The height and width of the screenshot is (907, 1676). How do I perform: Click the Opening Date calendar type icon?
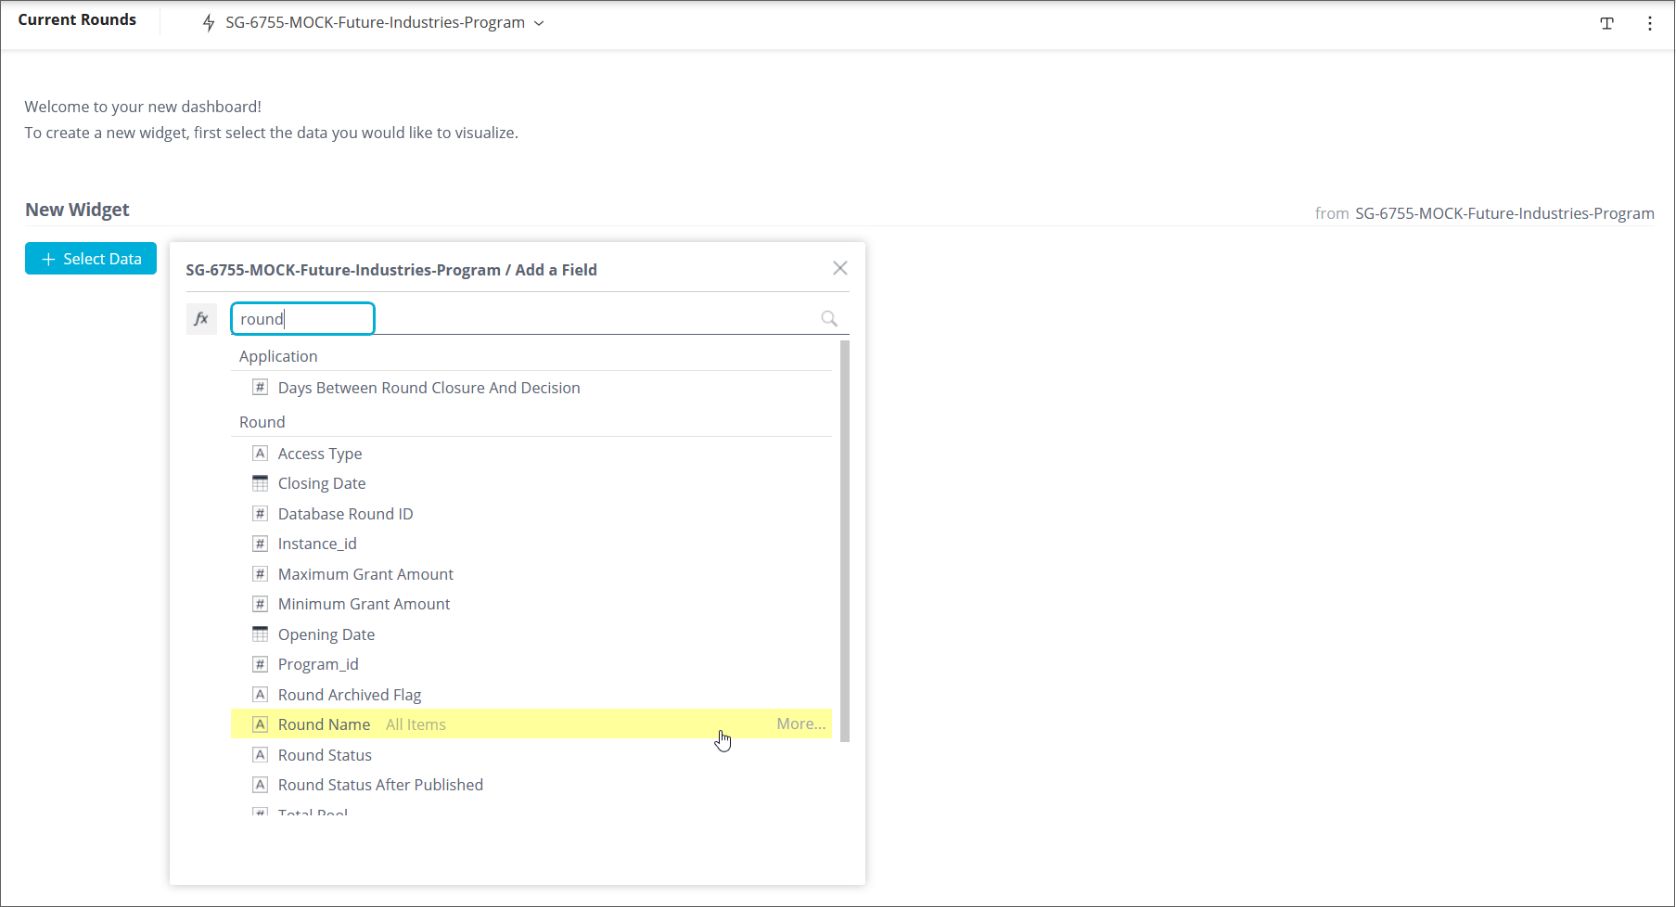pyautogui.click(x=260, y=634)
